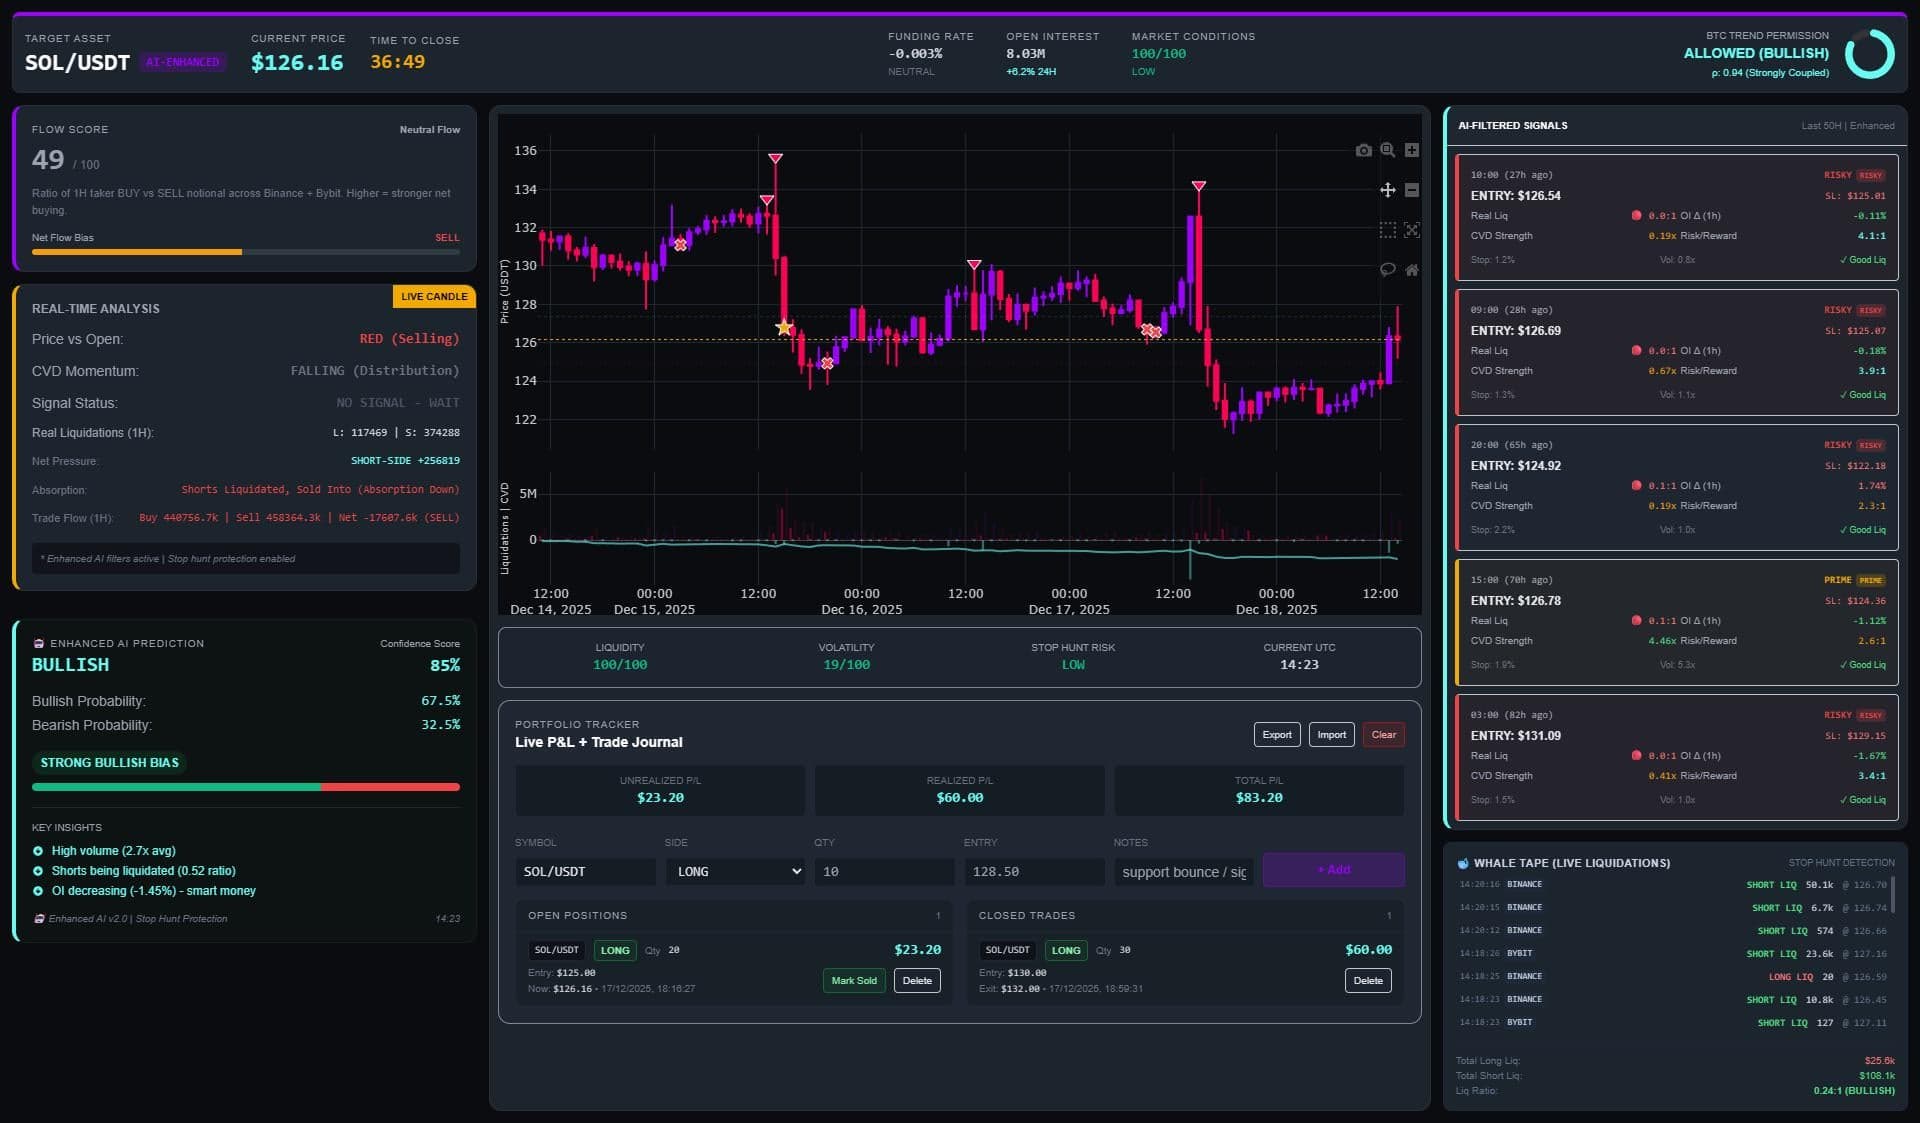The width and height of the screenshot is (1920, 1123).
Task: Select the lasso select tool on the chart
Action: (x=1387, y=269)
